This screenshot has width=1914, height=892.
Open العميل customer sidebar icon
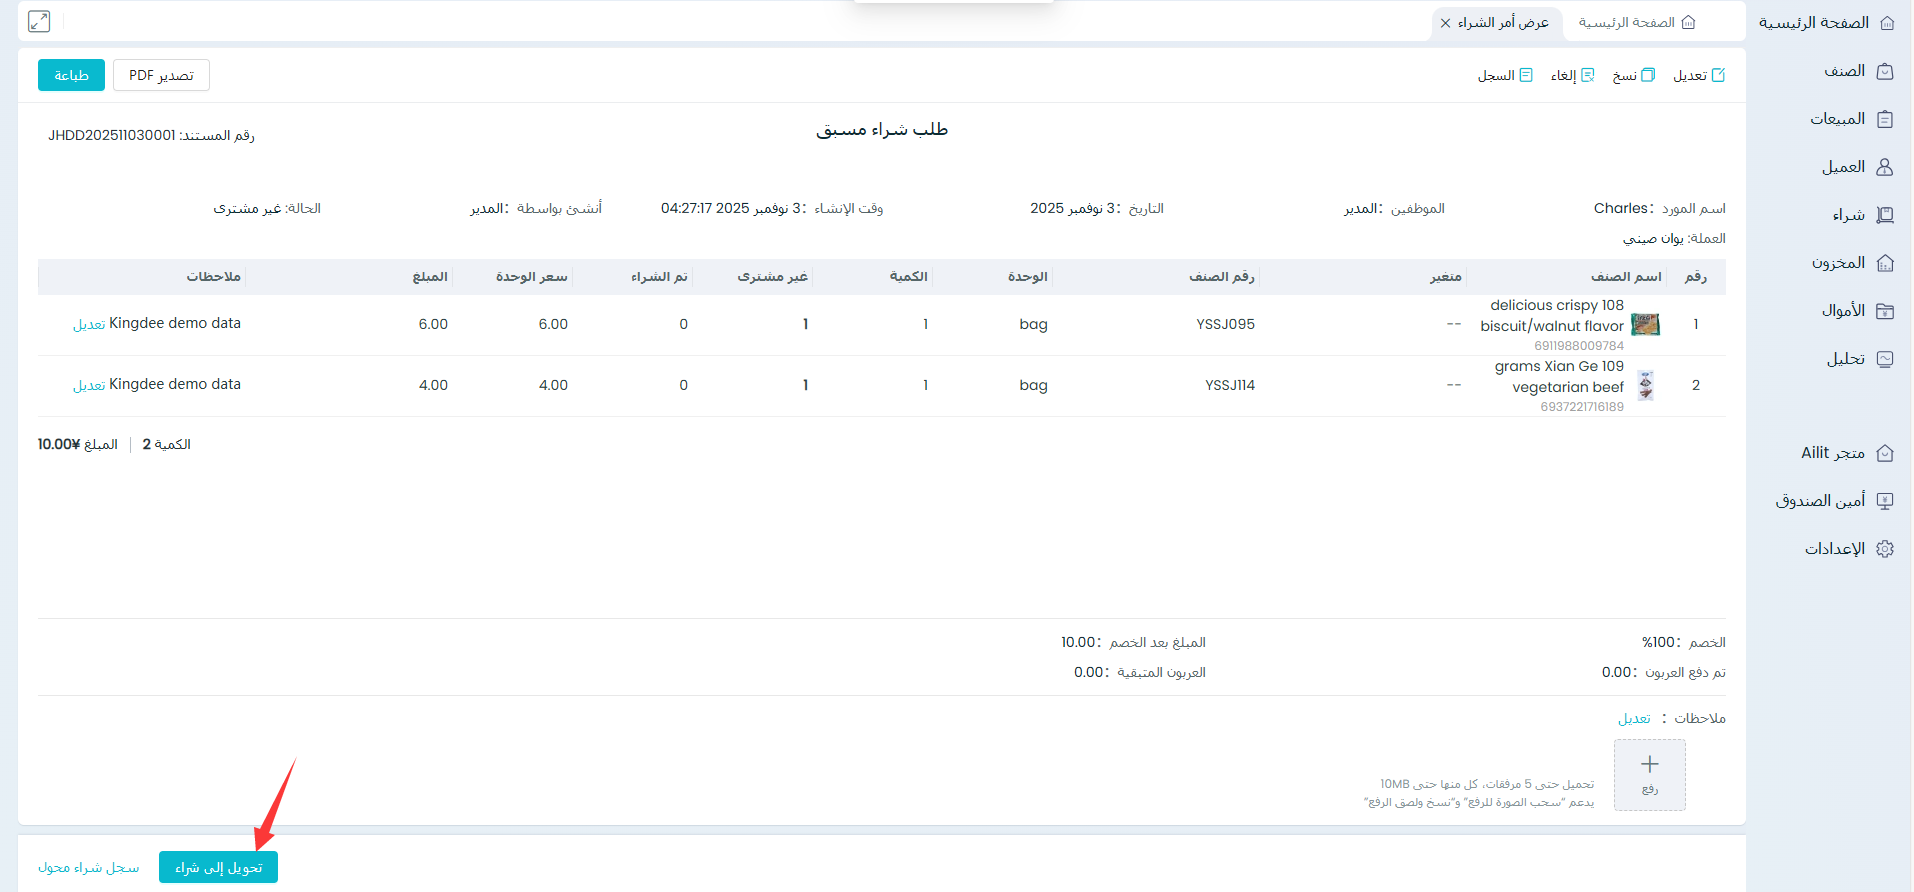pyautogui.click(x=1884, y=167)
